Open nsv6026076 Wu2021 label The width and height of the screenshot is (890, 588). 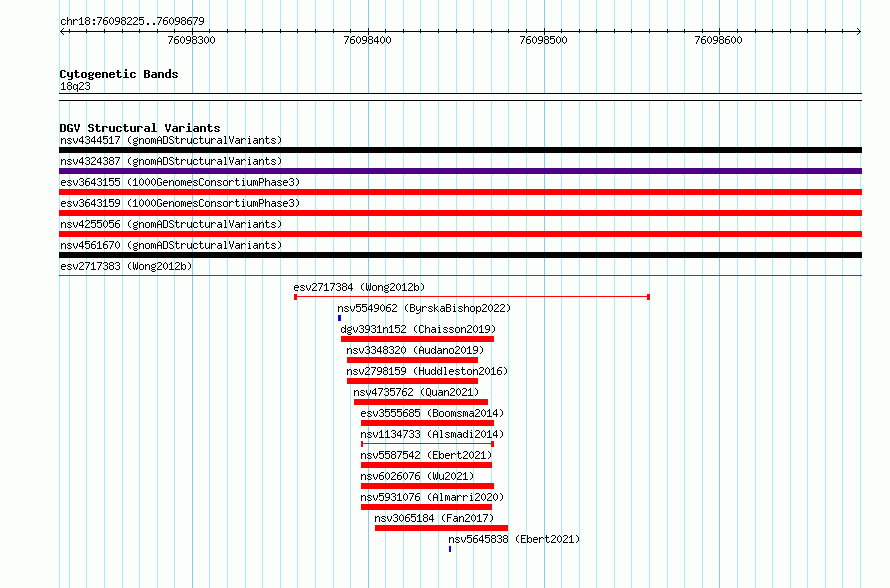[417, 476]
